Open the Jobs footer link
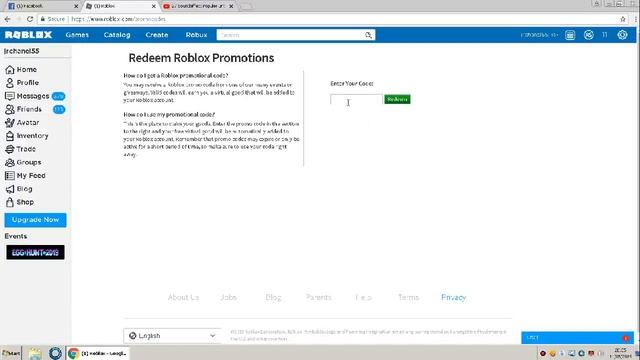 tap(229, 298)
